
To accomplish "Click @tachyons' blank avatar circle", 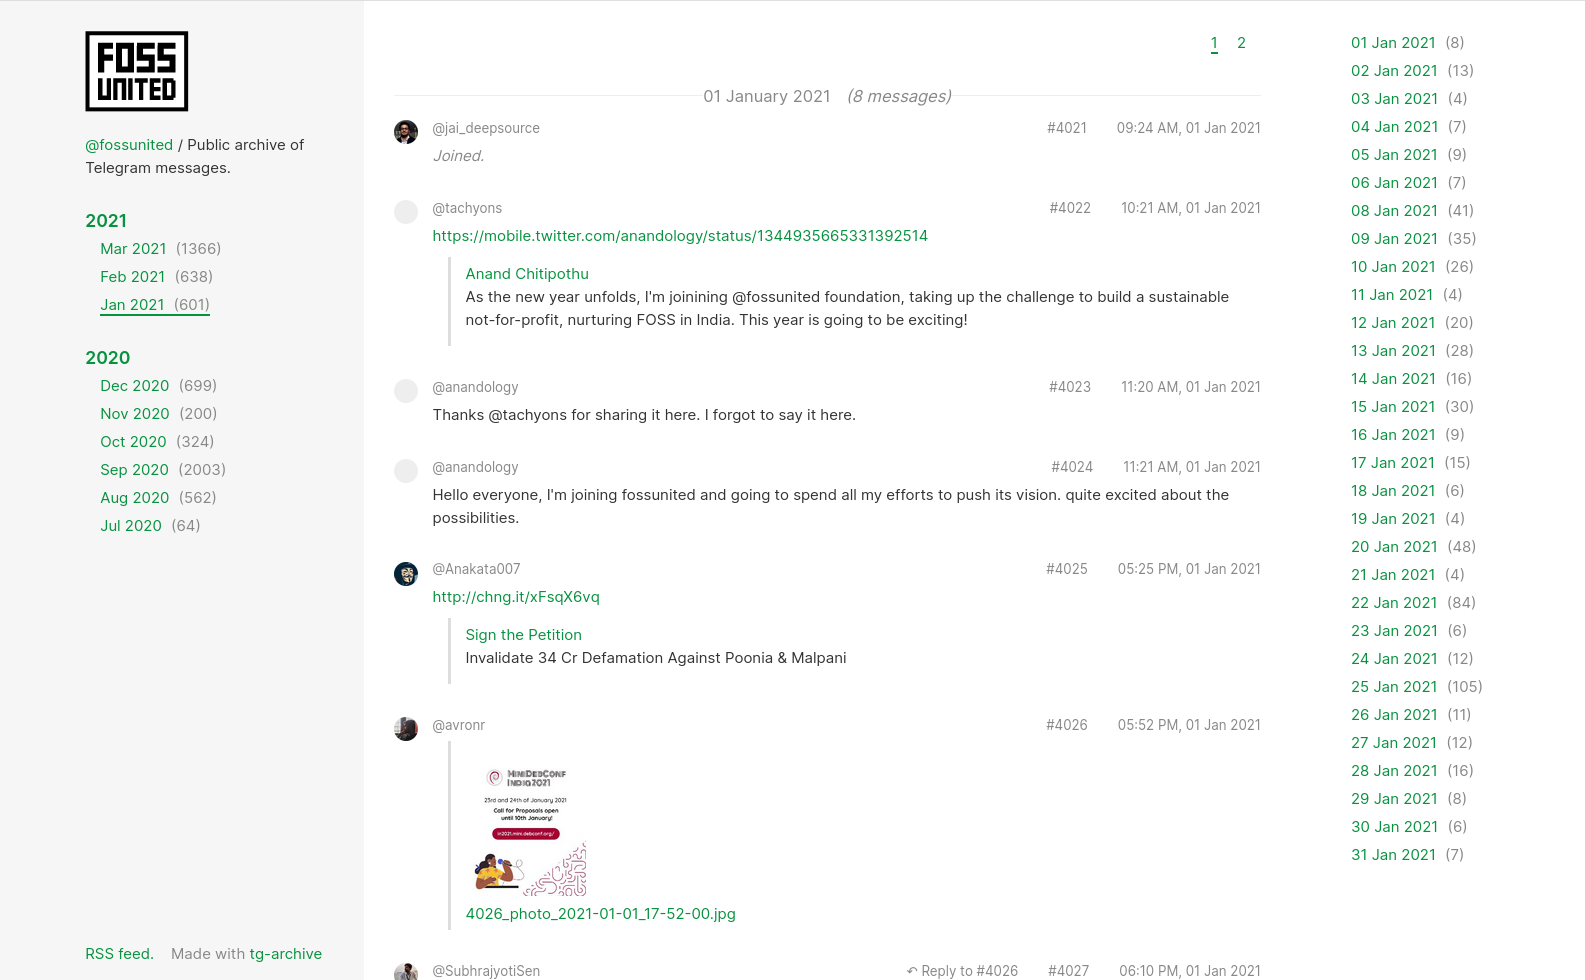I will coord(406,212).
